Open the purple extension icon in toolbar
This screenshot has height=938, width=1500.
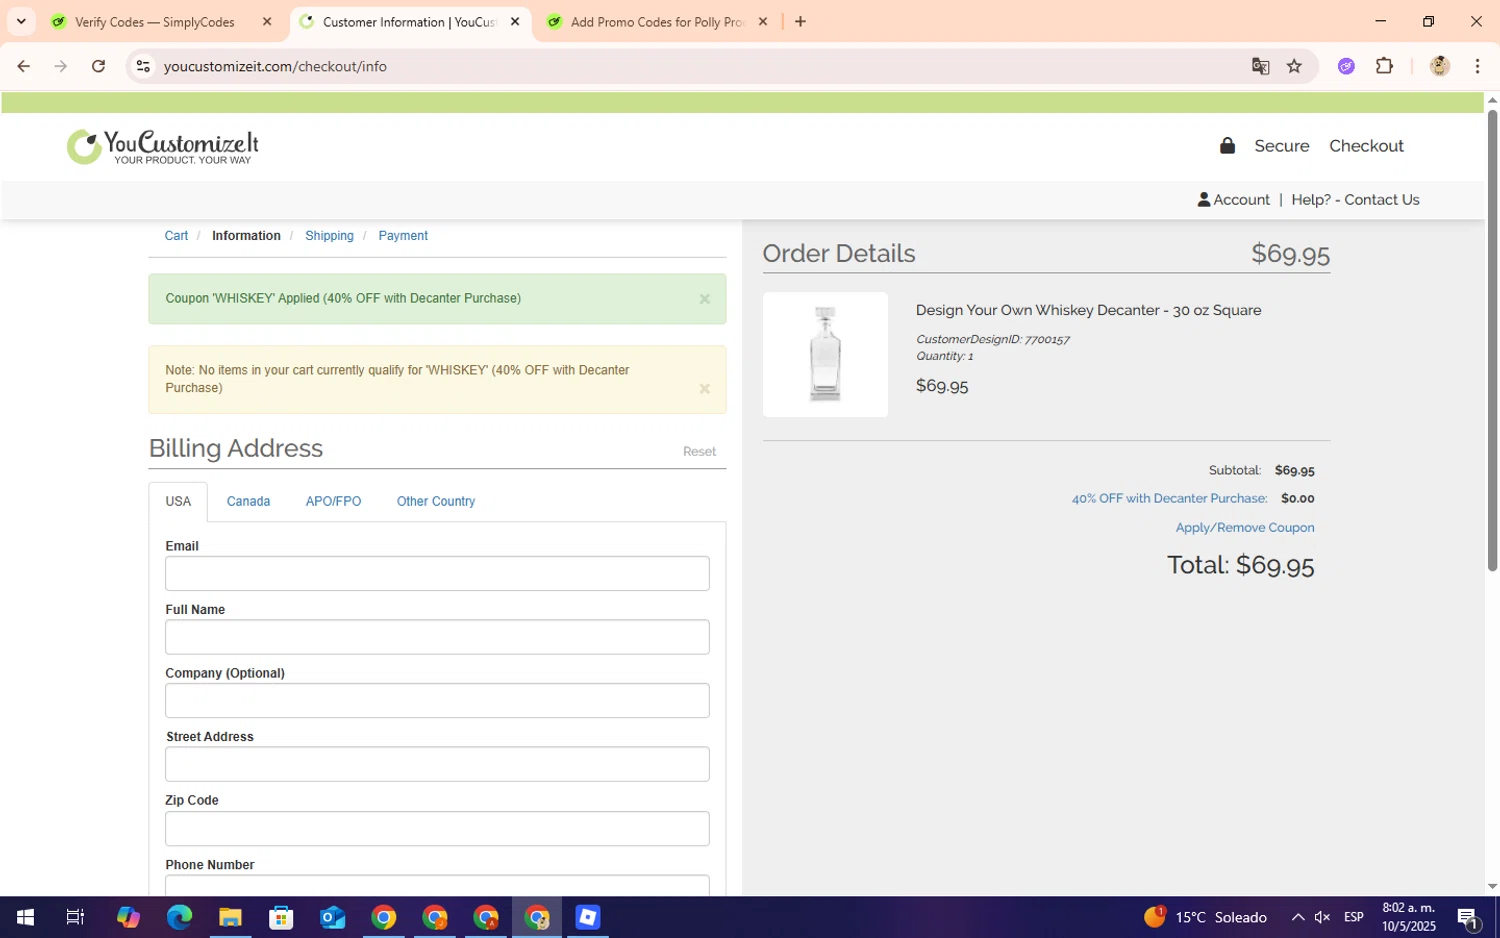pos(1346,66)
